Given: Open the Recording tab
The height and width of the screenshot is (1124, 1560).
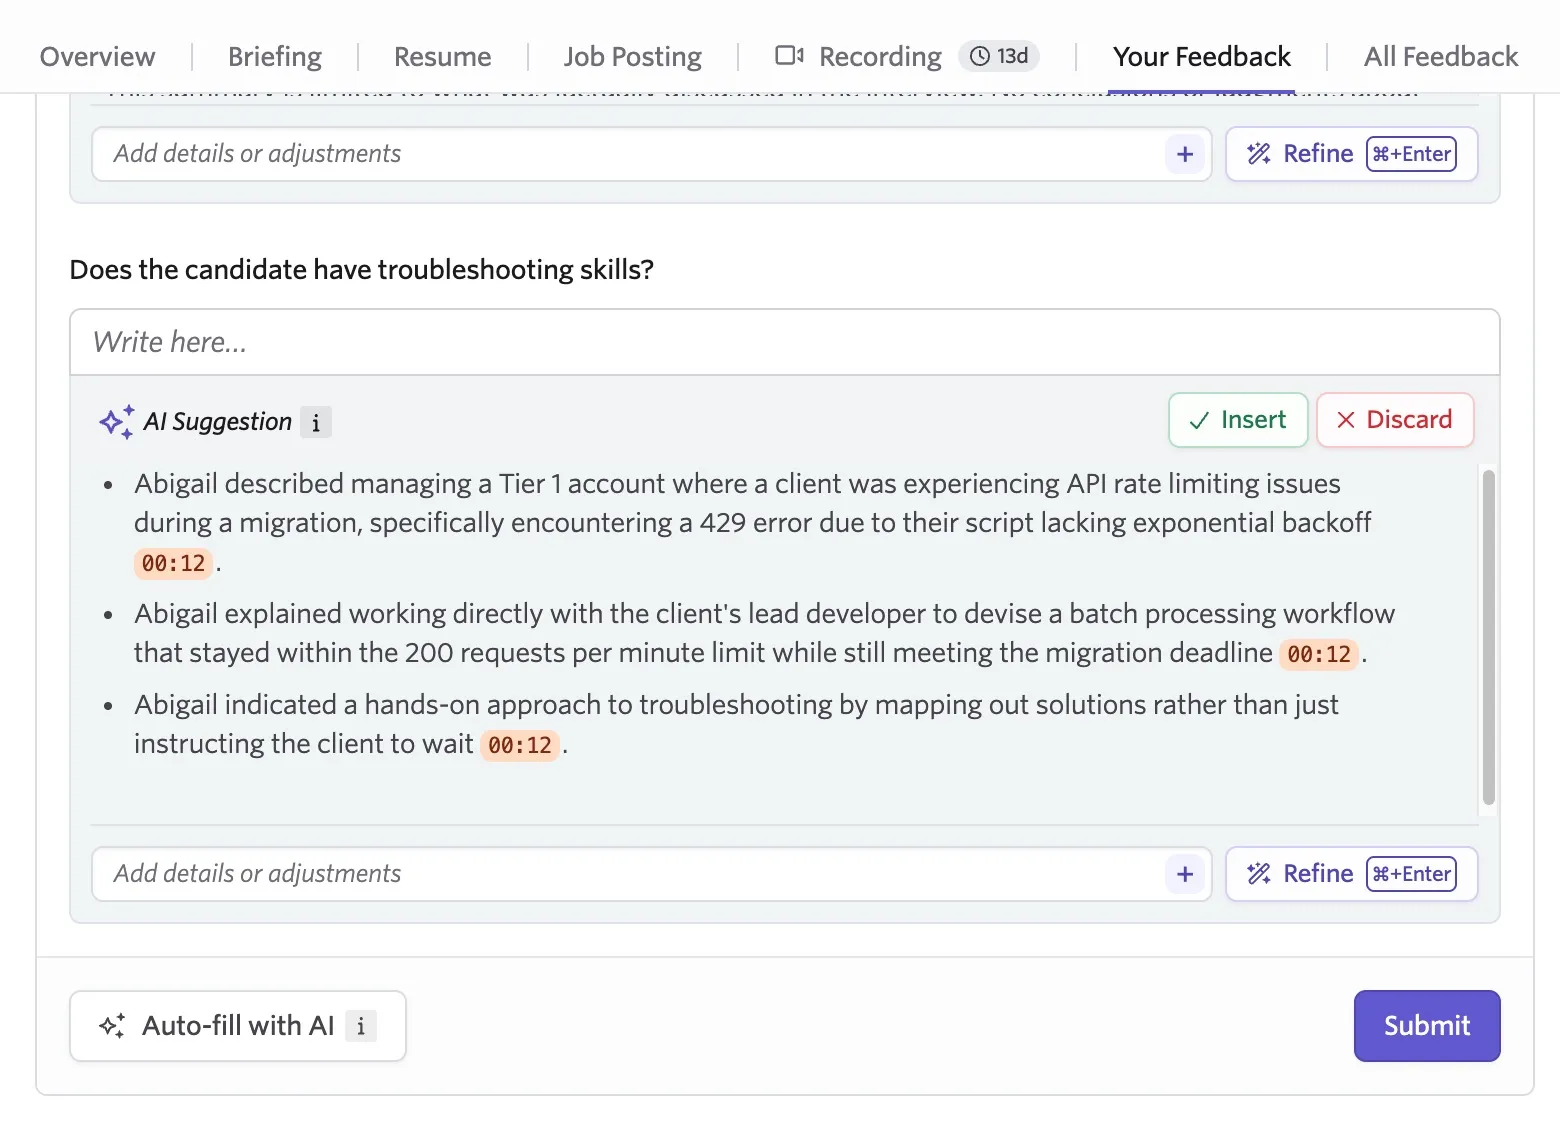Looking at the screenshot, I should click(x=880, y=57).
